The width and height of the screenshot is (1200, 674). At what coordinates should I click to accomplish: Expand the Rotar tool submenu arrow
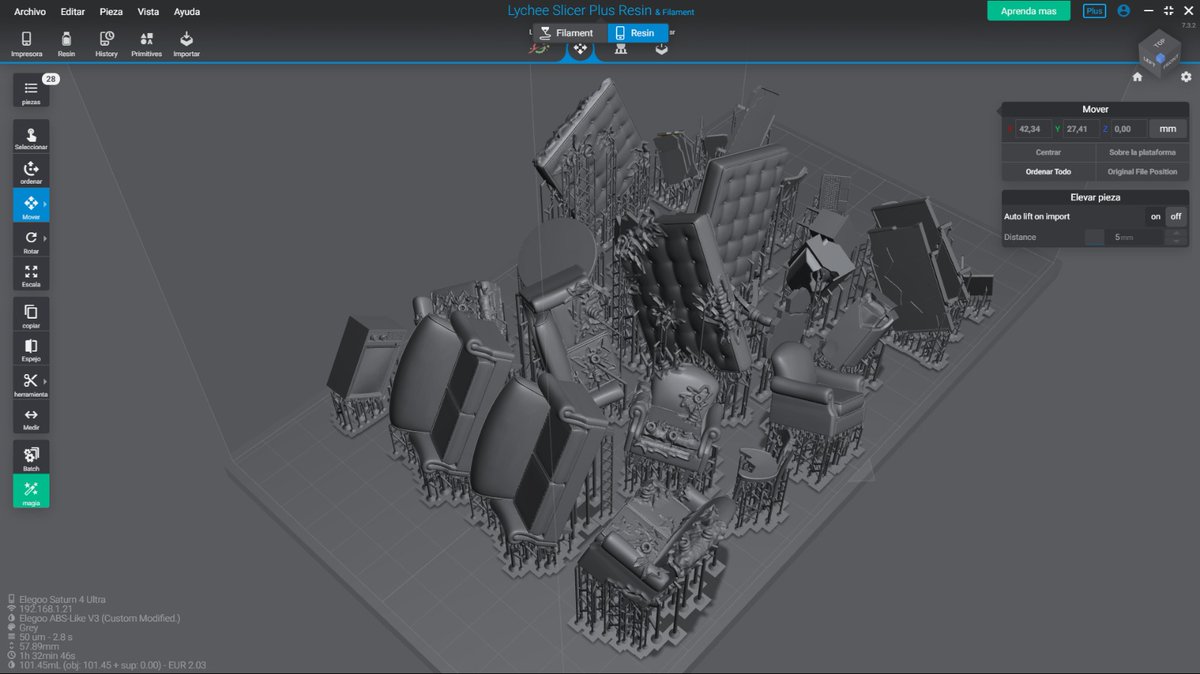45,238
